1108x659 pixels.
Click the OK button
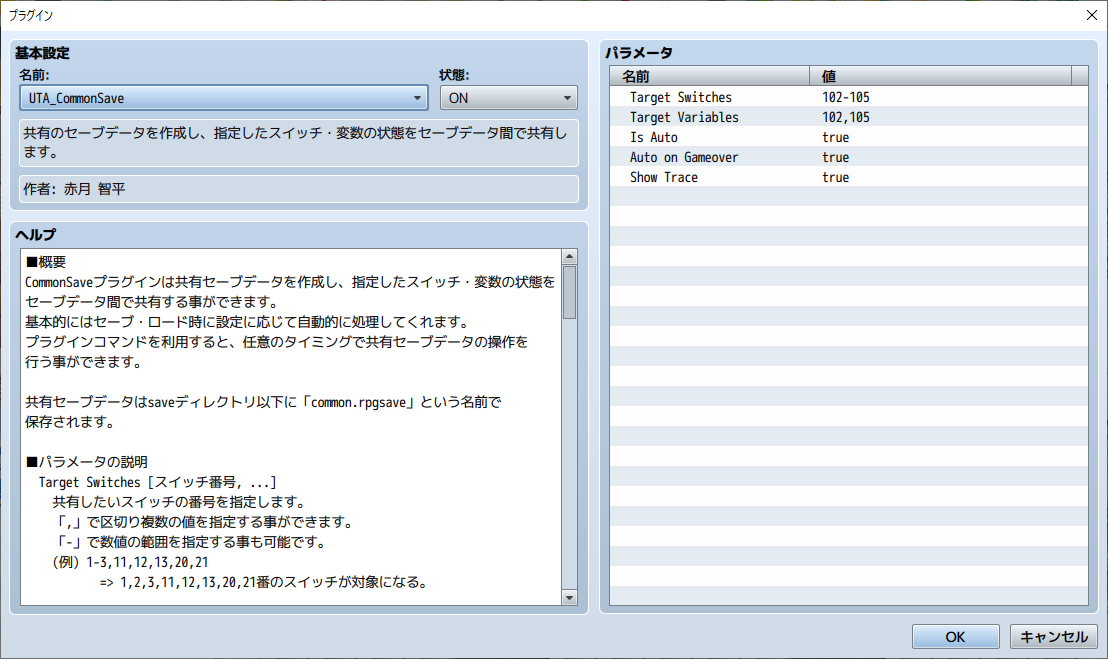955,636
